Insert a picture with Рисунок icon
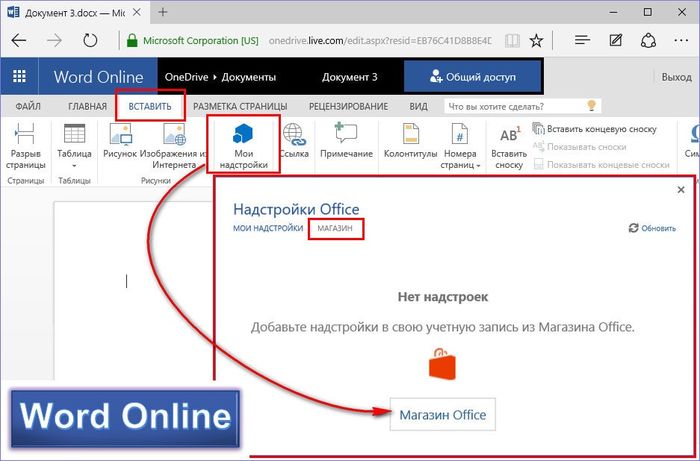The width and height of the screenshot is (700, 461). click(x=119, y=144)
